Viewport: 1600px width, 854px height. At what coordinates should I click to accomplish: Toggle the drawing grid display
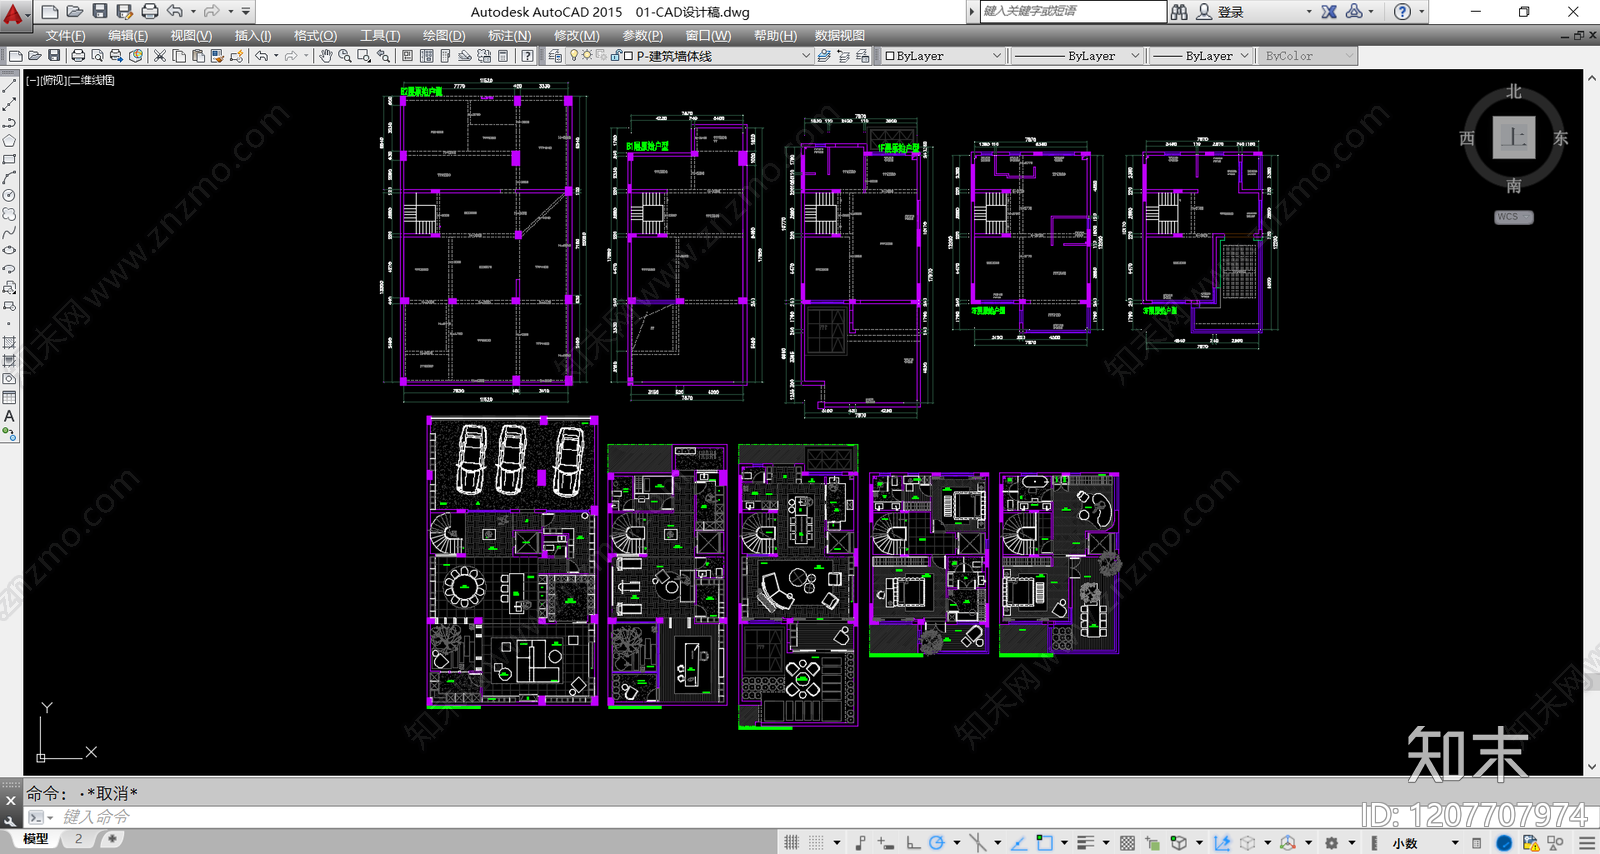(792, 843)
